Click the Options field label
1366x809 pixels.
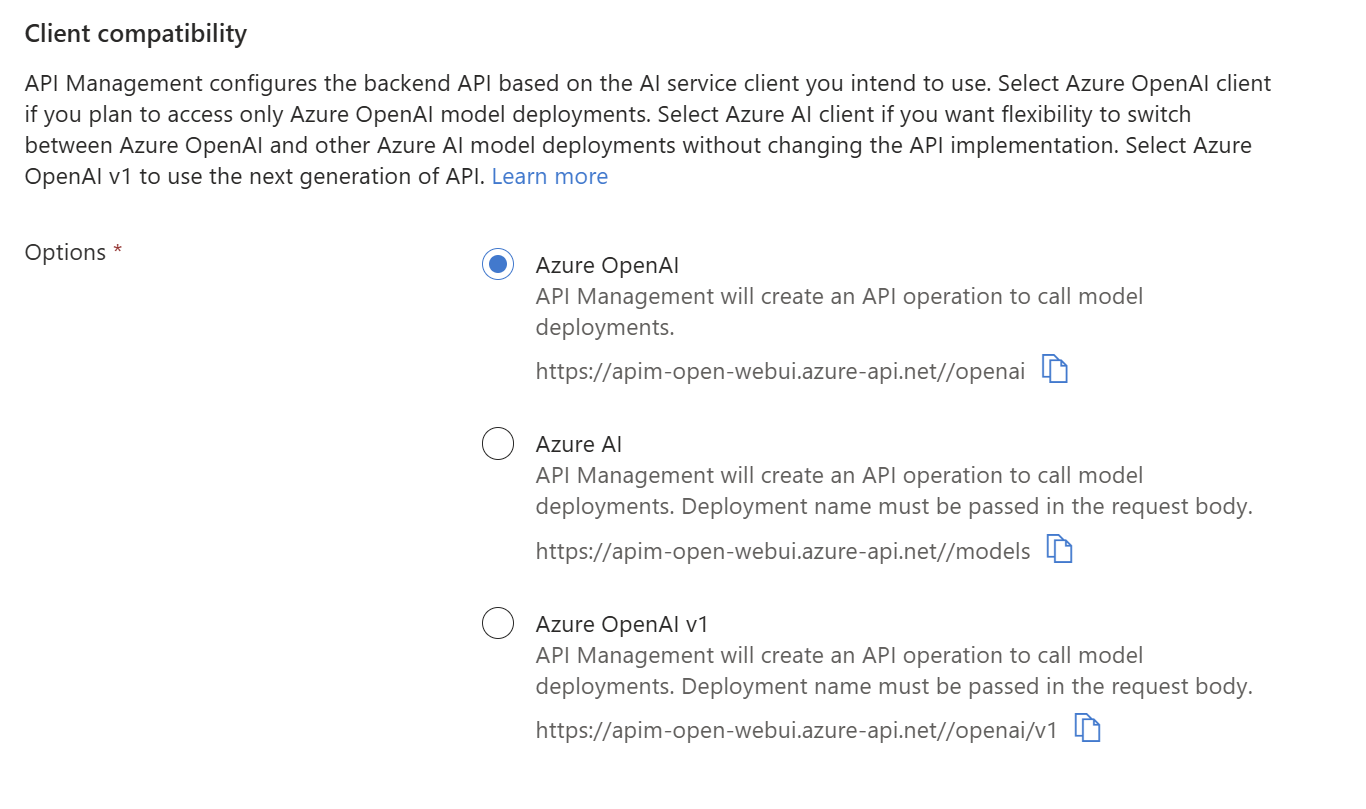click(65, 253)
